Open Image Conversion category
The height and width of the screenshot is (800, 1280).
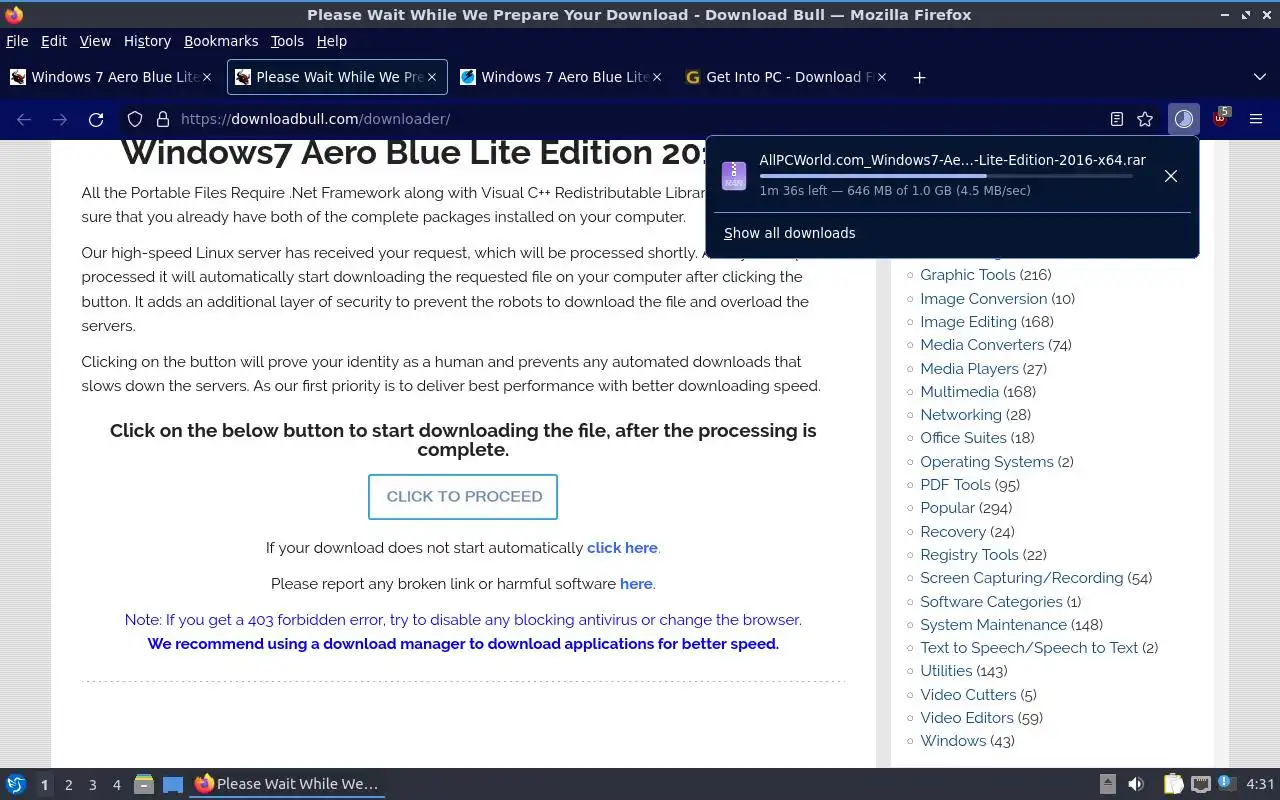(x=983, y=298)
